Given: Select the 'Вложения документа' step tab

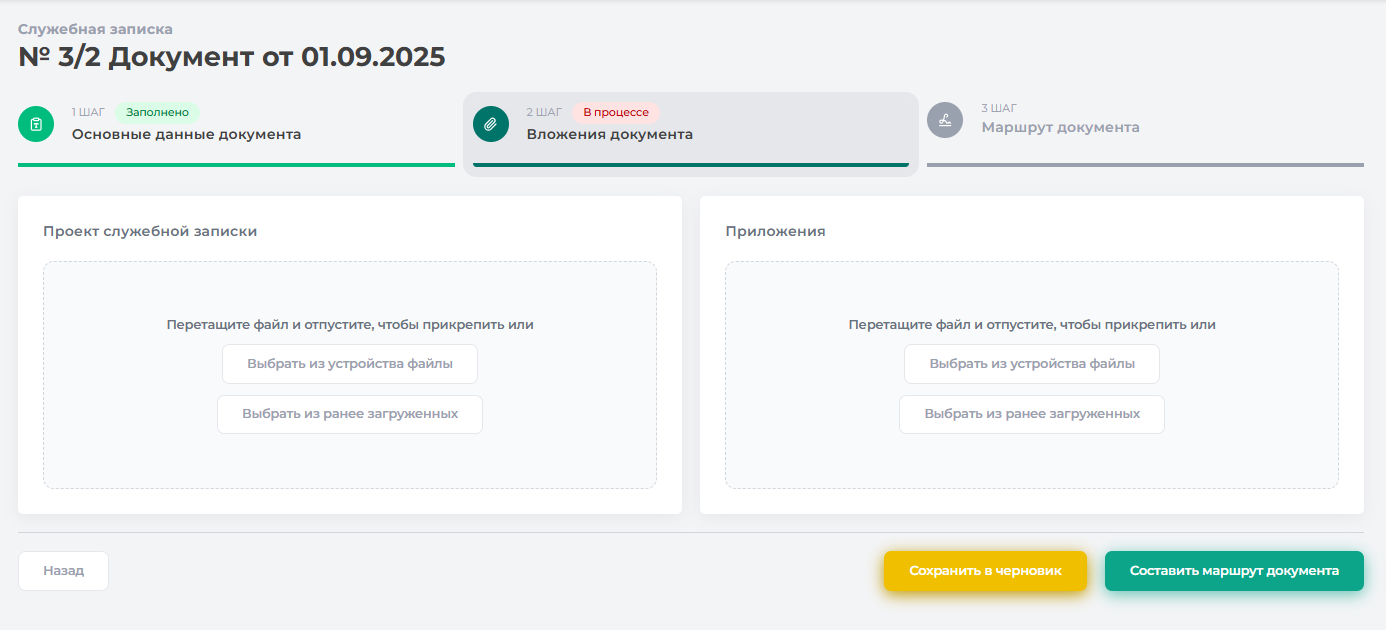Looking at the screenshot, I should tap(609, 134).
